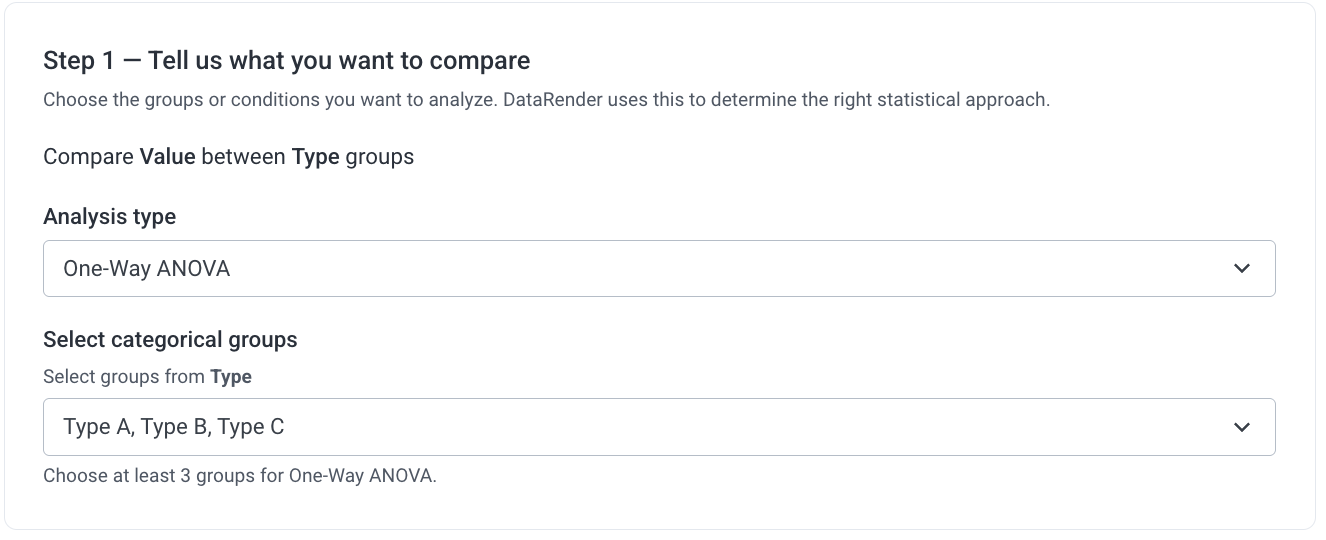This screenshot has height=540, width=1326.
Task: Click the 'Select groups from Type' helper text
Action: (148, 377)
